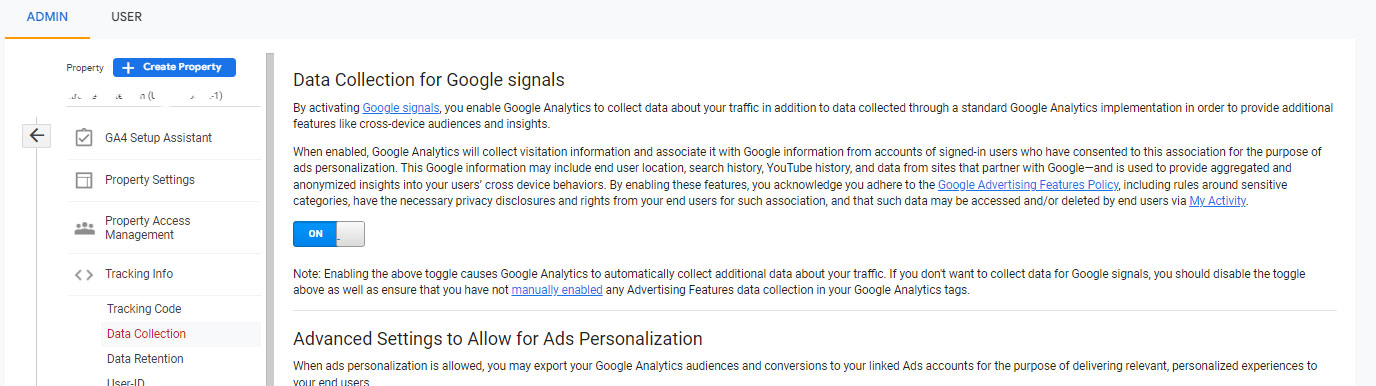Switch to the ADMIN tab
The height and width of the screenshot is (386, 1376).
(47, 17)
